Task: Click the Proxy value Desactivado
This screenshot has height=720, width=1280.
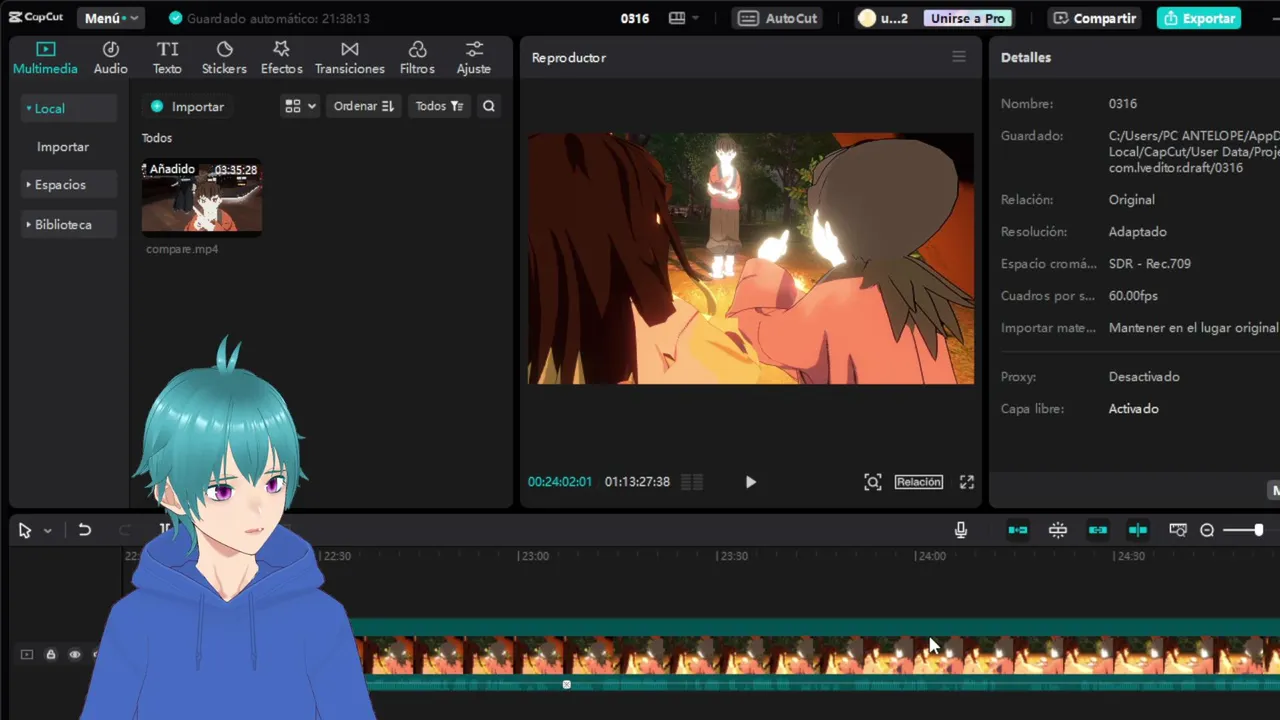Action: tap(1144, 377)
